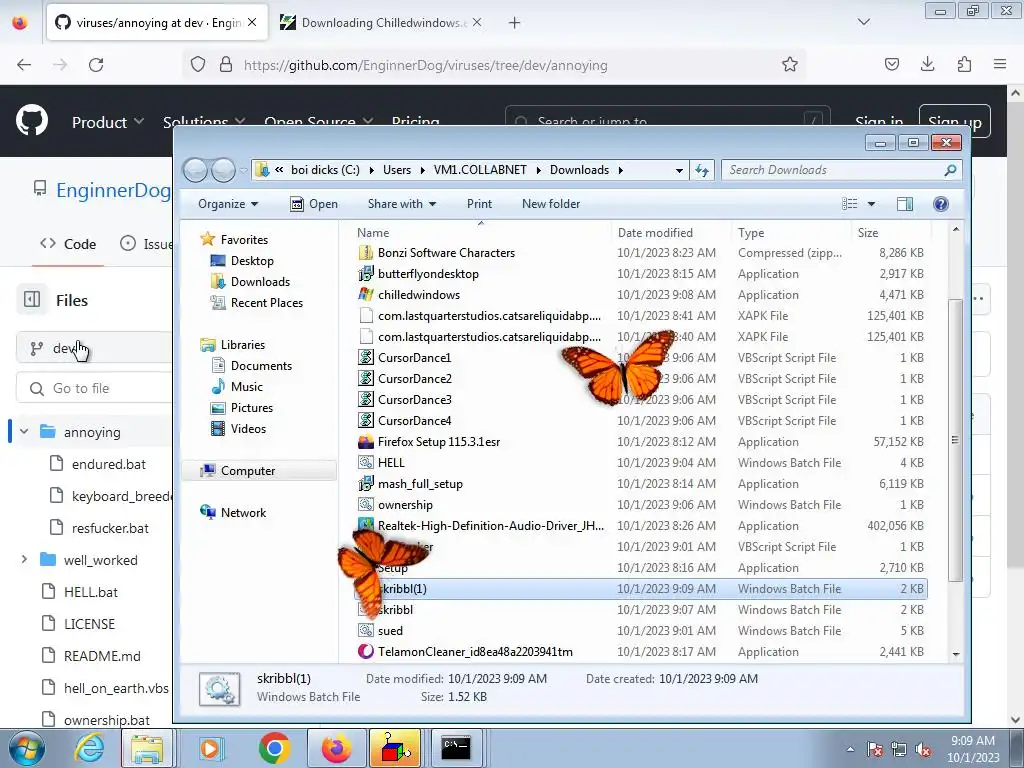Open HELL.bat in GitHub file tree
Viewport: 1024px width, 768px height.
pyautogui.click(x=91, y=592)
